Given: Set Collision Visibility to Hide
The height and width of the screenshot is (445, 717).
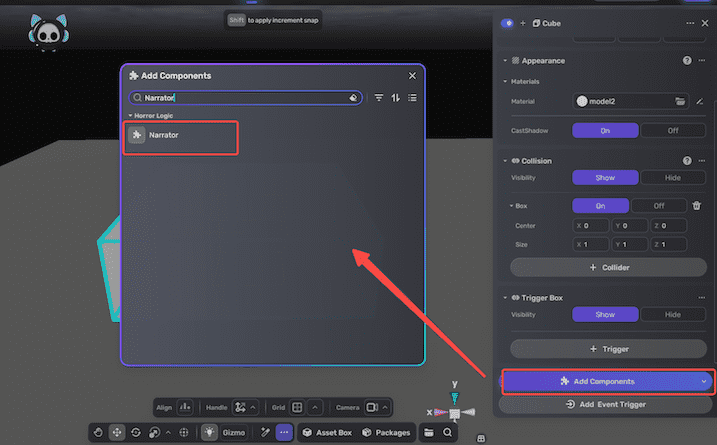Looking at the screenshot, I should [x=672, y=177].
